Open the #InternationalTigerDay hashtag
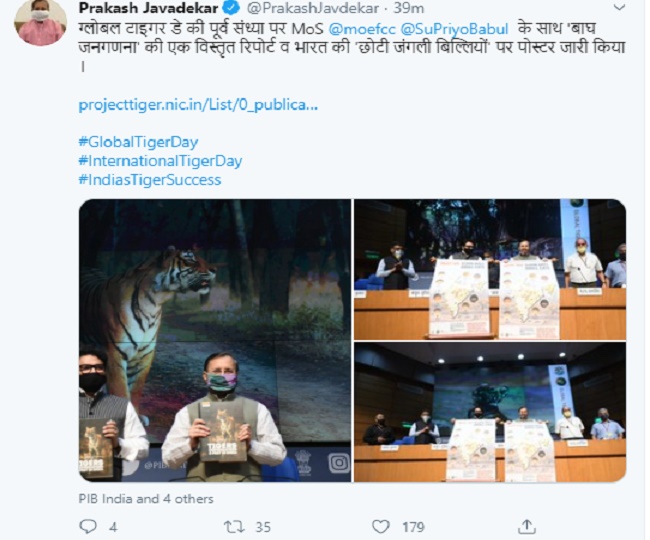650x540 pixels. [x=160, y=161]
